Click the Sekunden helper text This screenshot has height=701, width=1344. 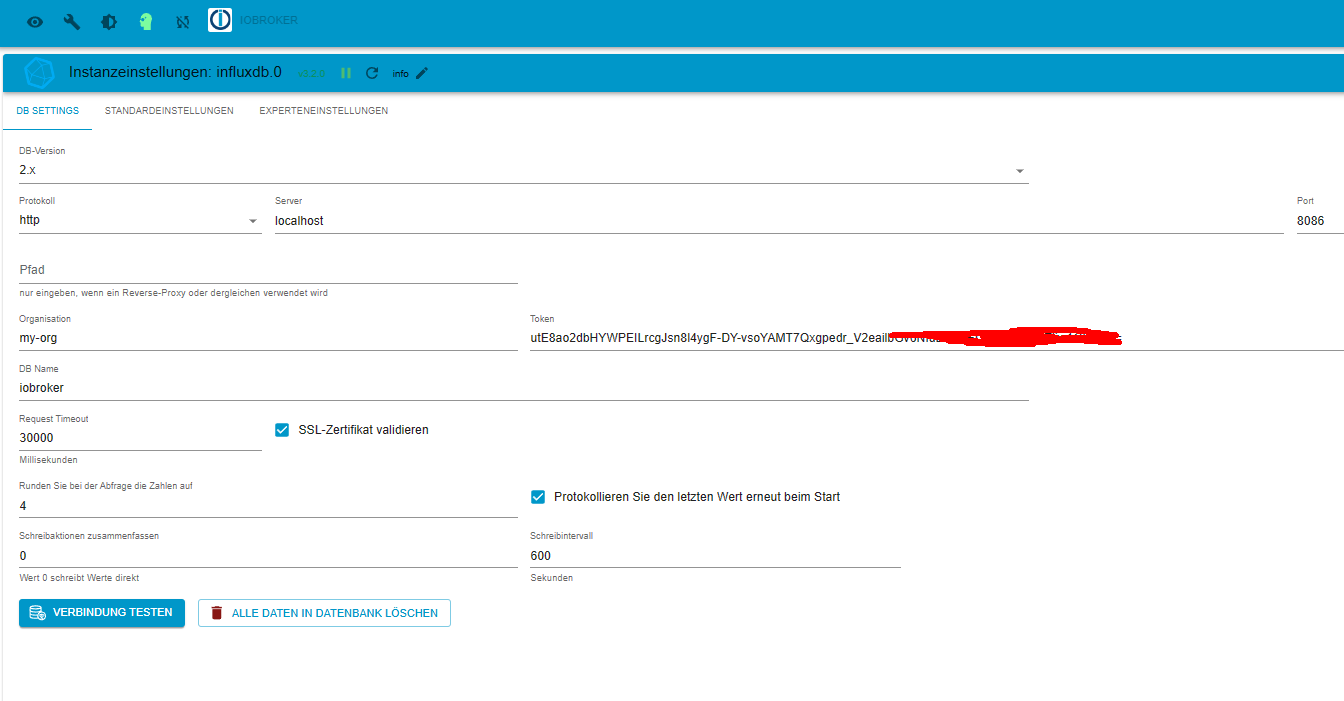coord(551,578)
